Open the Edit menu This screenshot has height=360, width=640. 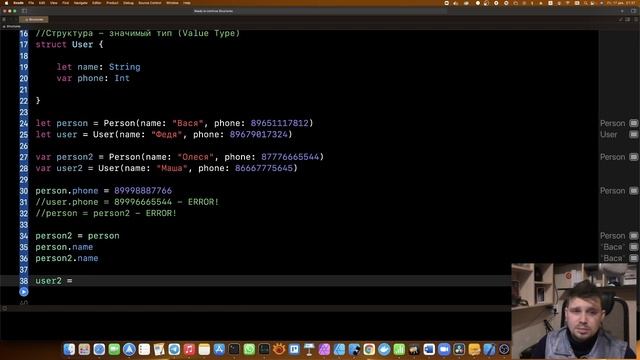pos(42,3)
